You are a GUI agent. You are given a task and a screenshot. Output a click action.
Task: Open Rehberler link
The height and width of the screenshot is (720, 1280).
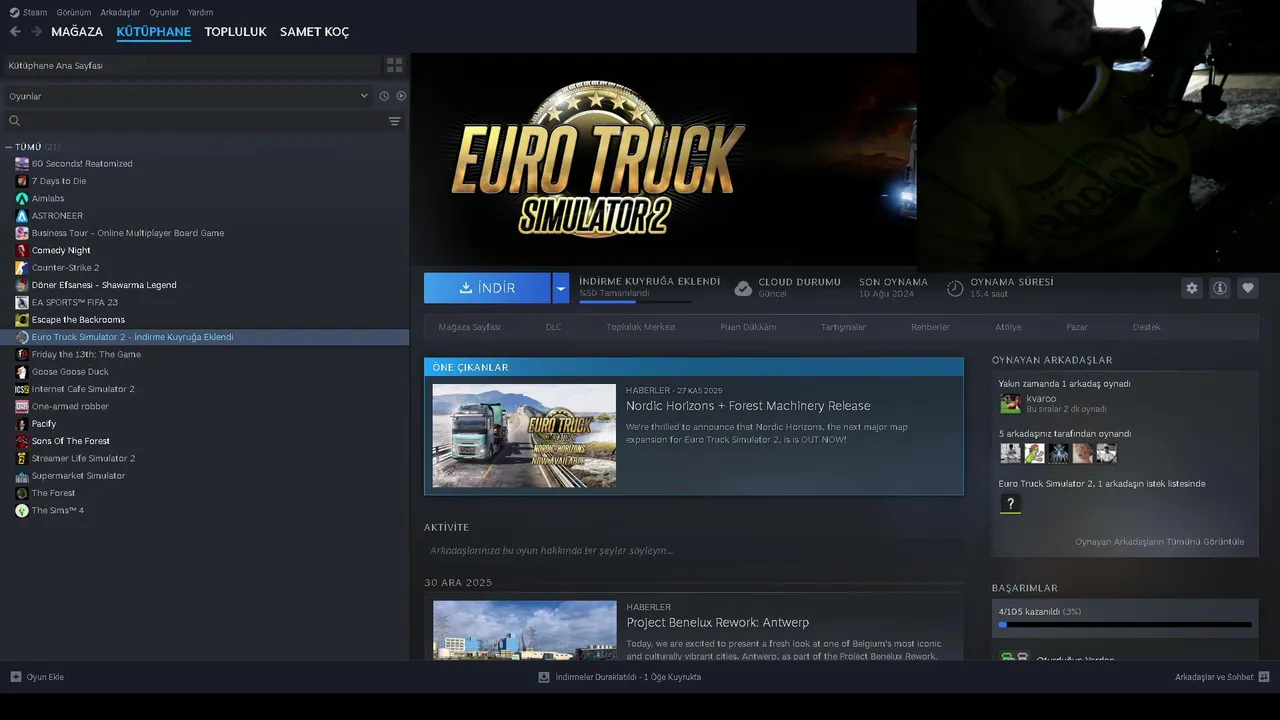point(930,327)
